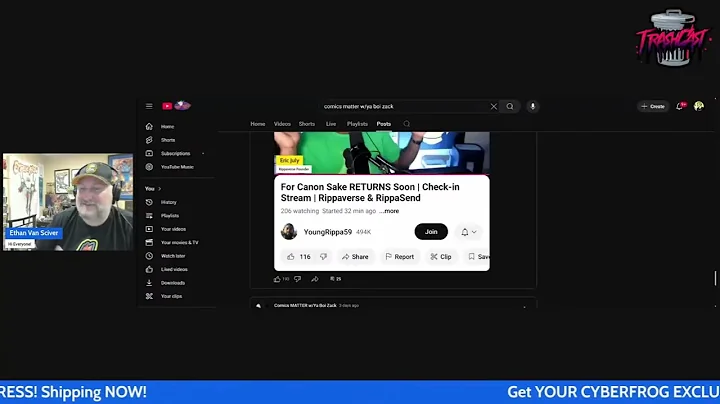Click the Trashcast logo
Screen dimensions: 720x404
tap(673, 39)
